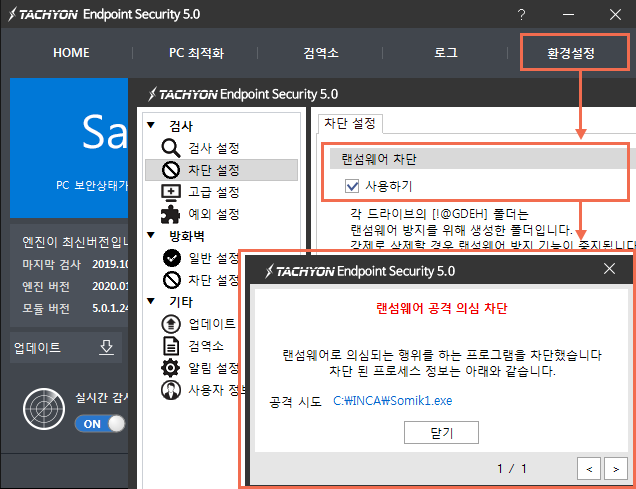Collapse the 기타 tree section
The height and width of the screenshot is (489, 636).
point(151,301)
